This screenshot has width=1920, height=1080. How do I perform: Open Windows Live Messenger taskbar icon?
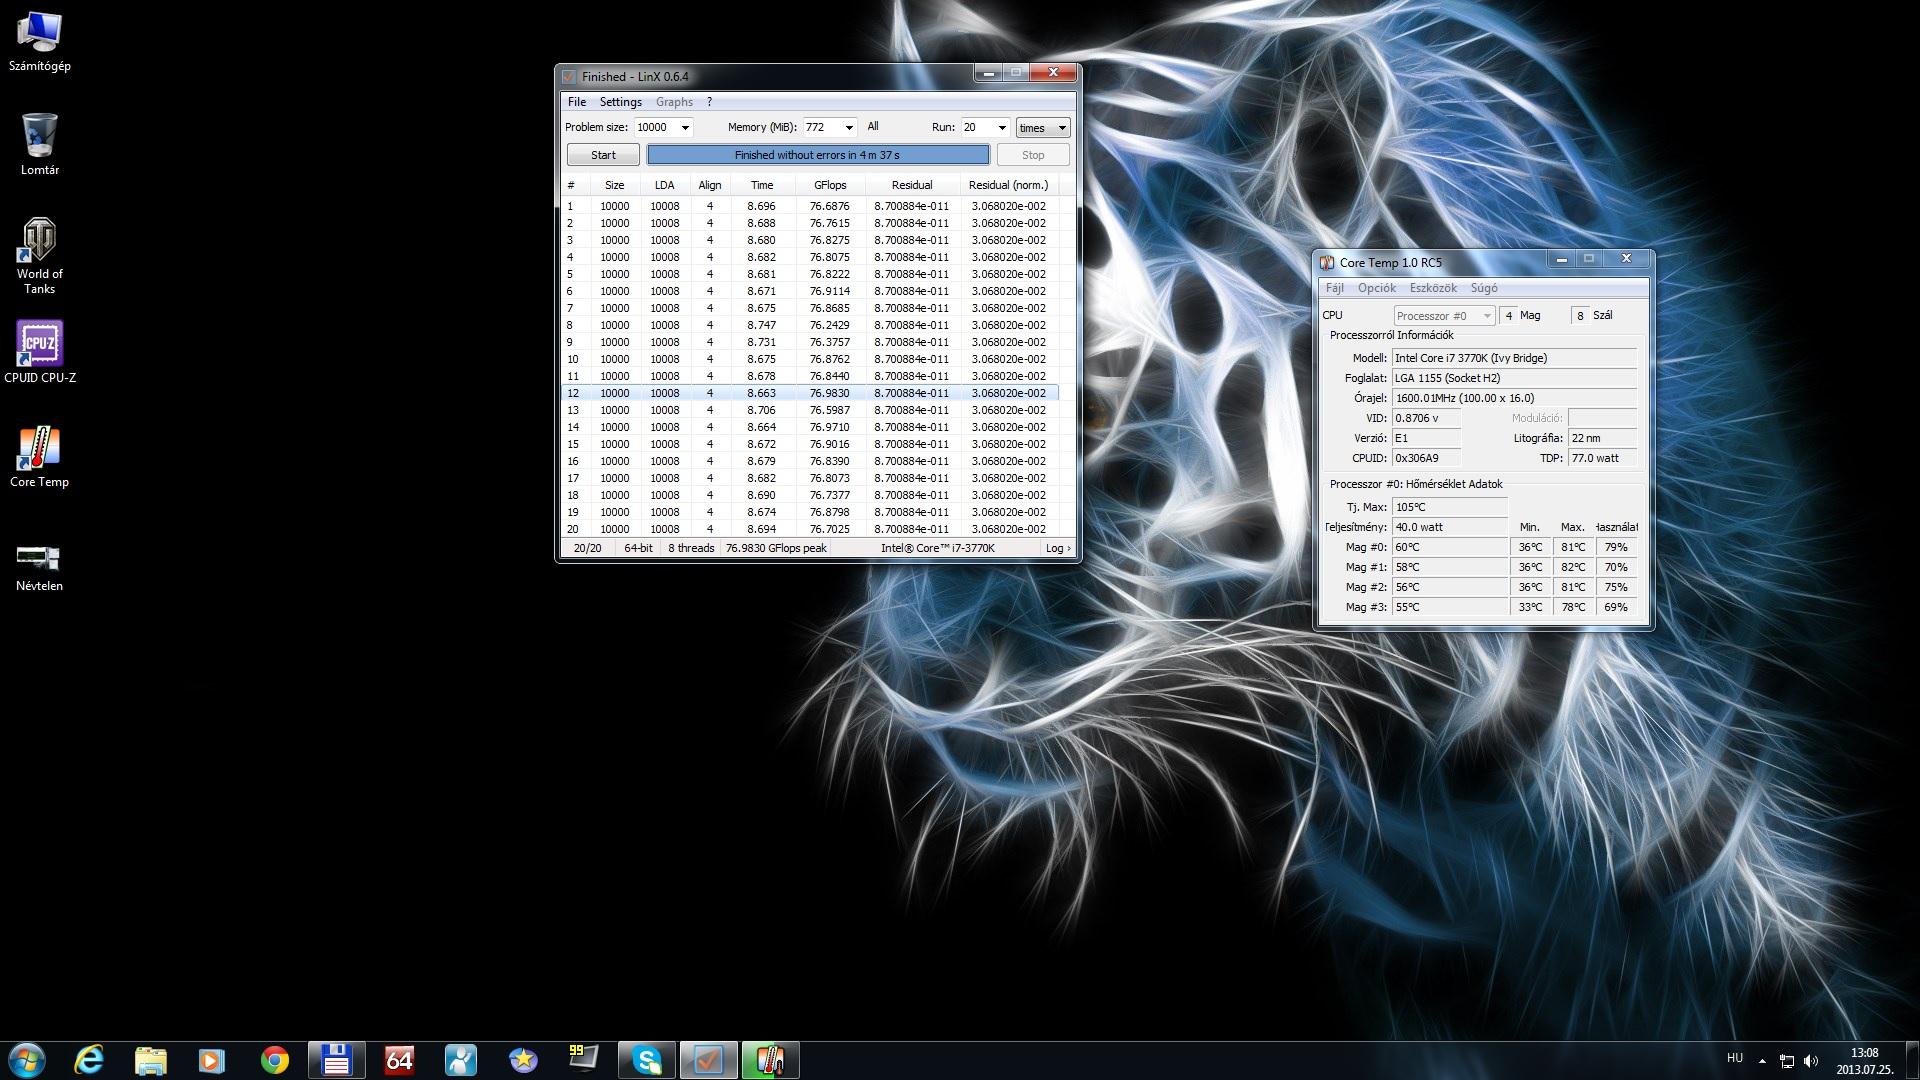click(460, 1060)
